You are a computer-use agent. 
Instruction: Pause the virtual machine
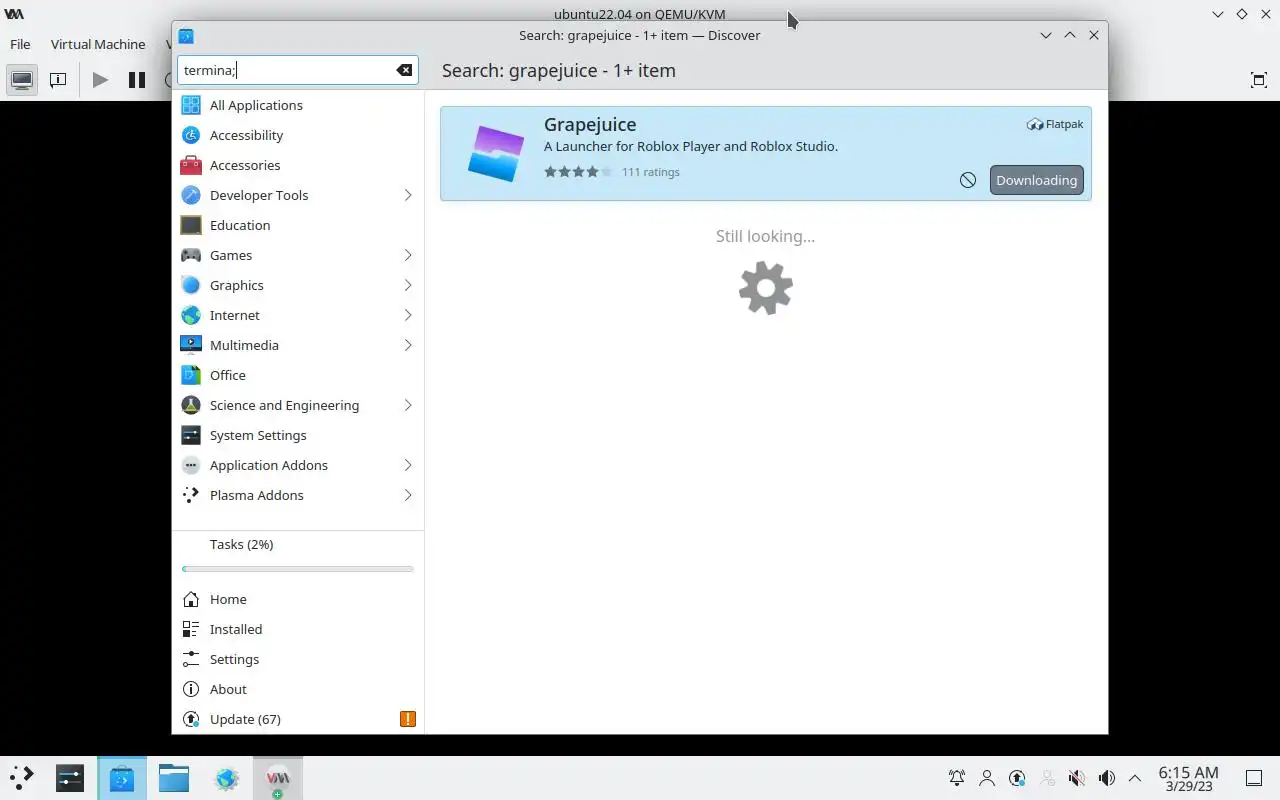(x=137, y=80)
